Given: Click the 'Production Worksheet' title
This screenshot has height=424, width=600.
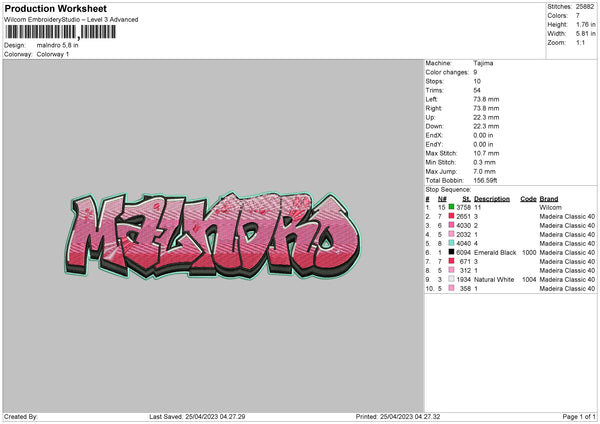Looking at the screenshot, I should (55, 8).
